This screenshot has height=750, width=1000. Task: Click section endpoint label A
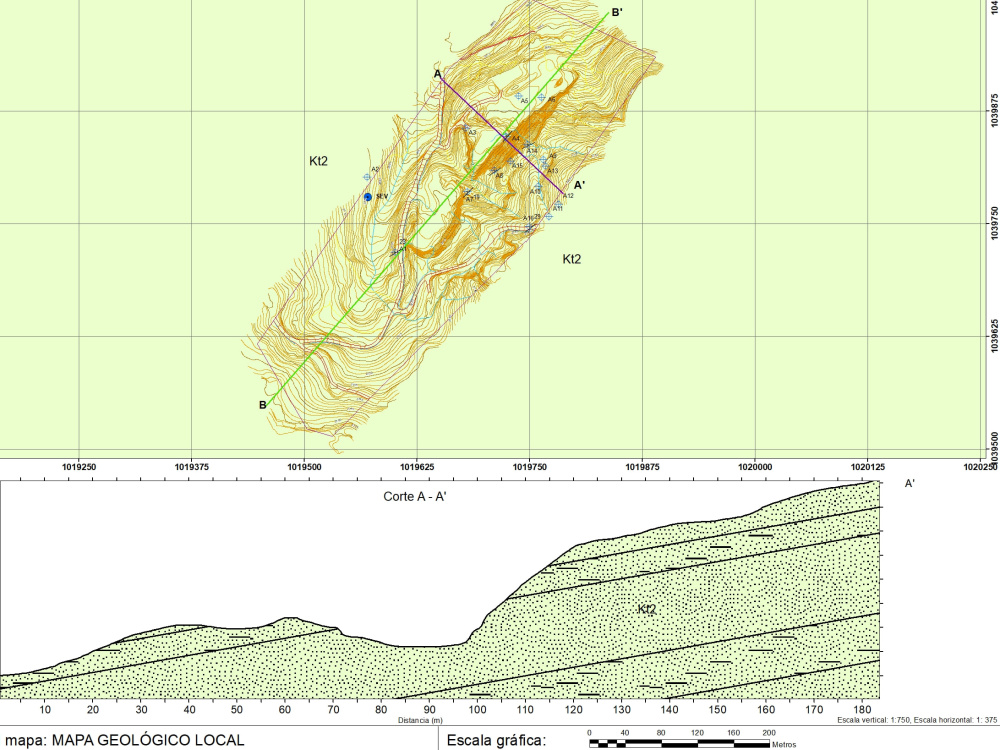(438, 74)
